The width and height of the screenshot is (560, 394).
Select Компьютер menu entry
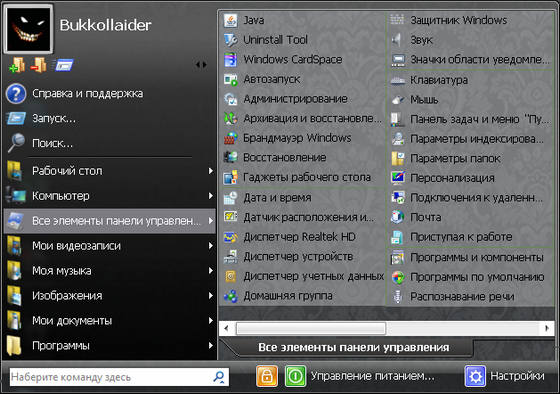(109, 196)
